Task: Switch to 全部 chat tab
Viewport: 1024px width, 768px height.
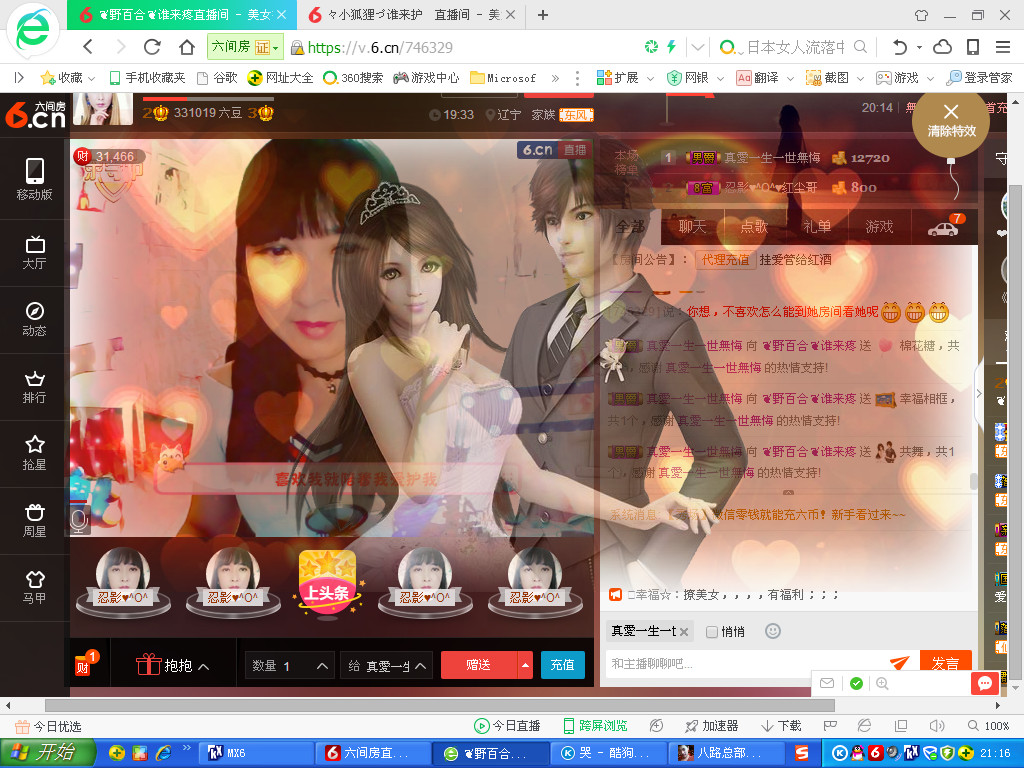Action: pyautogui.click(x=630, y=227)
